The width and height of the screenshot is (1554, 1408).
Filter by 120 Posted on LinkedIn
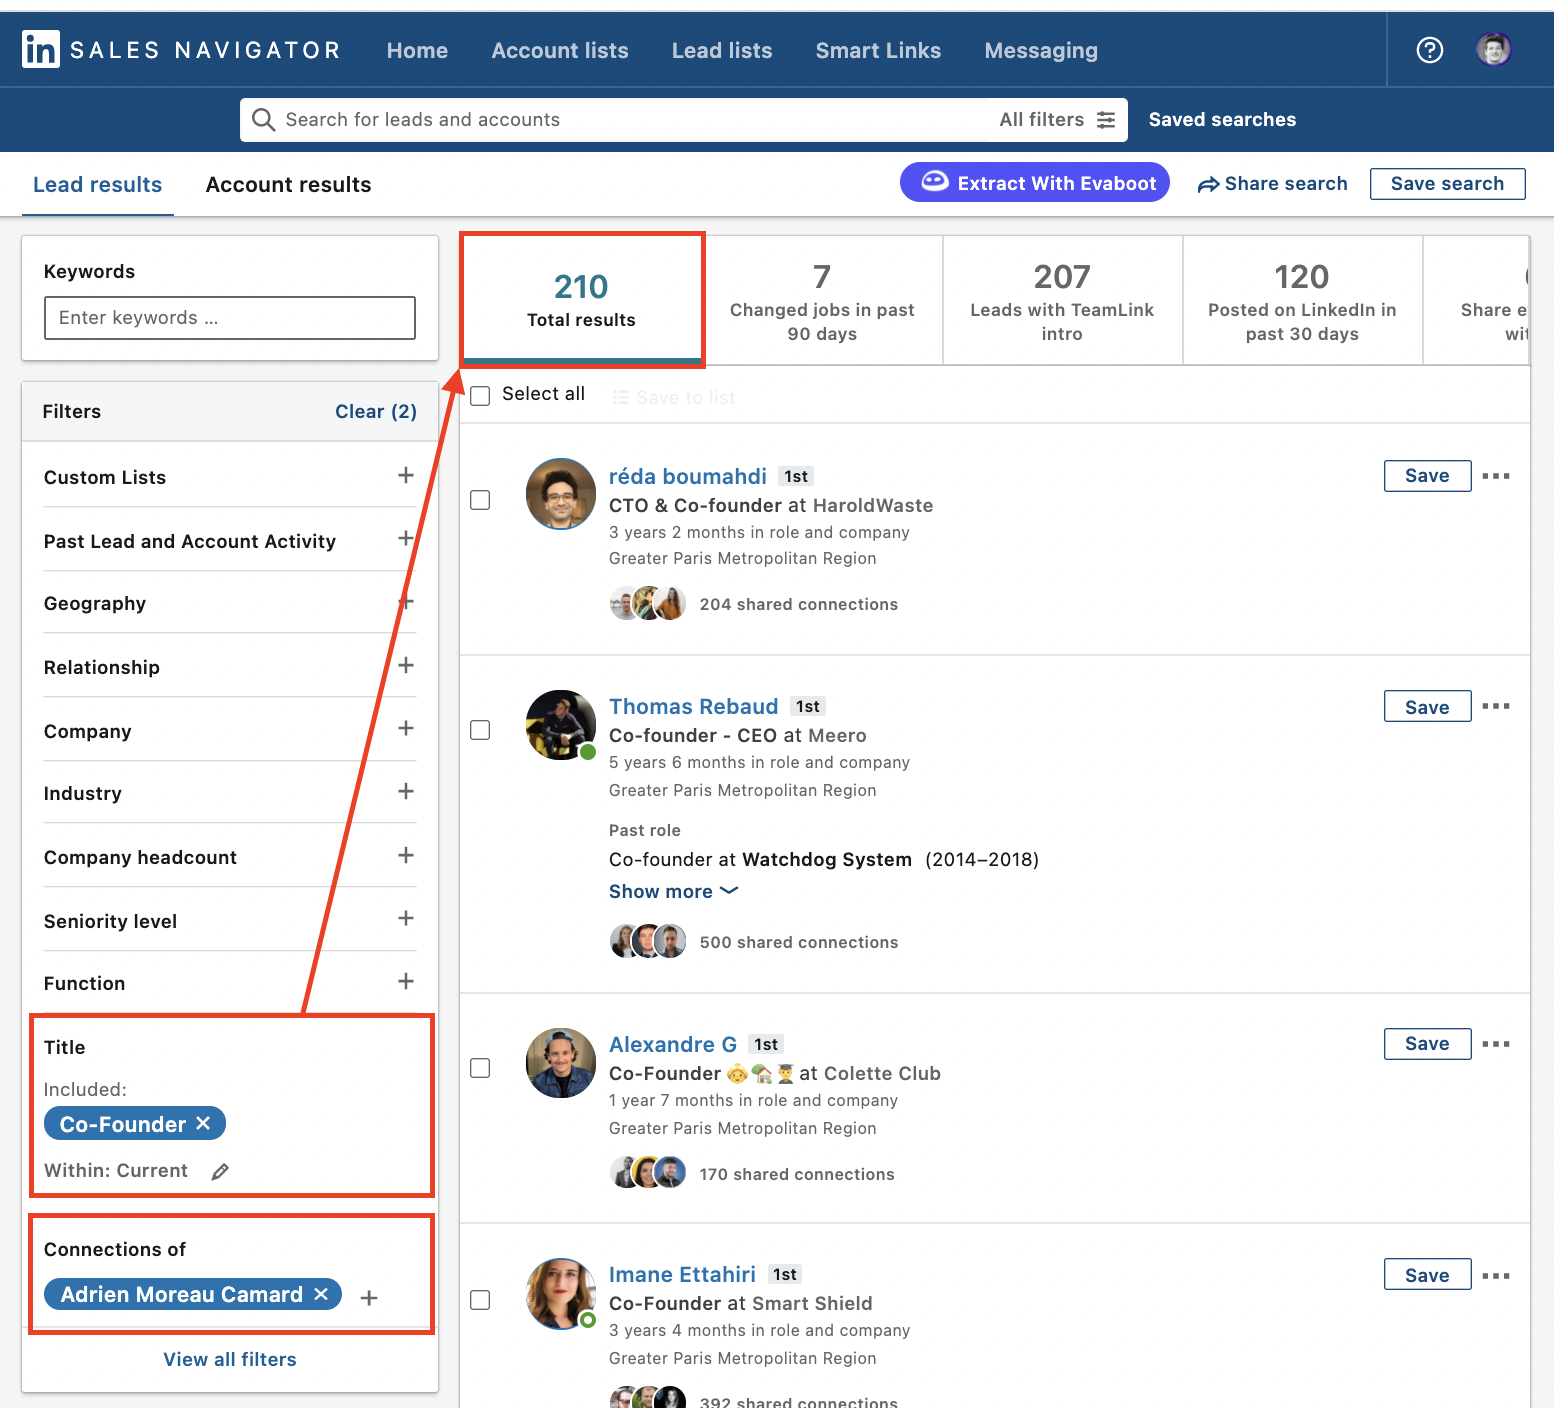1302,300
